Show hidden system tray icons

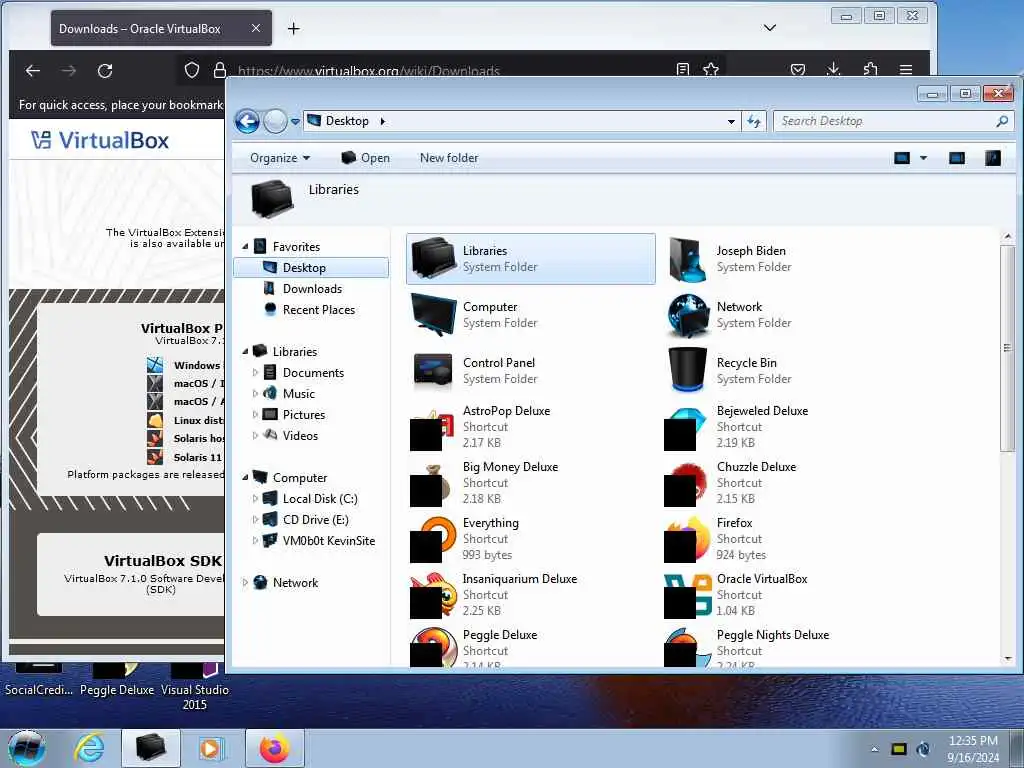point(874,749)
